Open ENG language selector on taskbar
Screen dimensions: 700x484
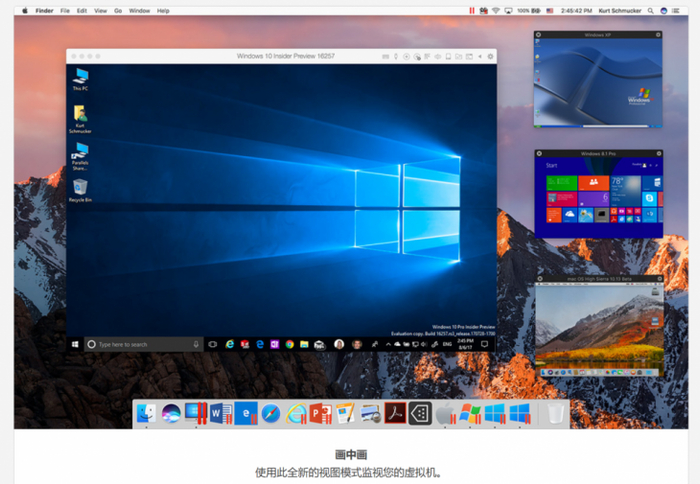[x=447, y=344]
